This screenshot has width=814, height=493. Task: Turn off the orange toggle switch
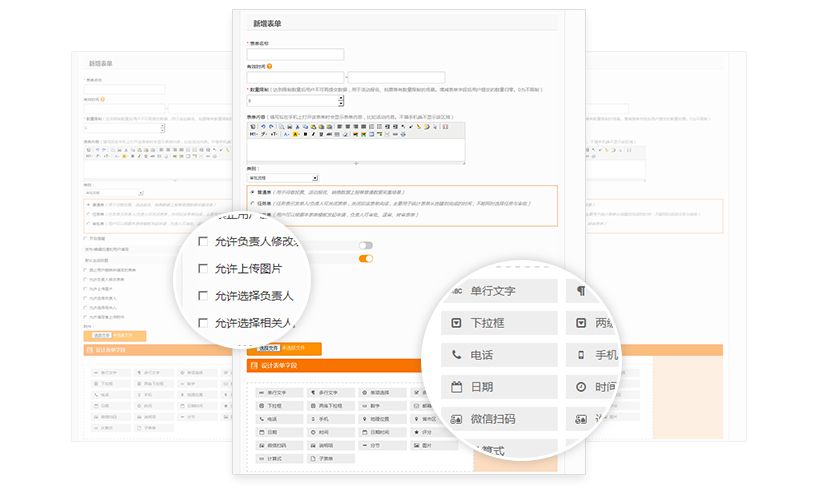pyautogui.click(x=366, y=259)
